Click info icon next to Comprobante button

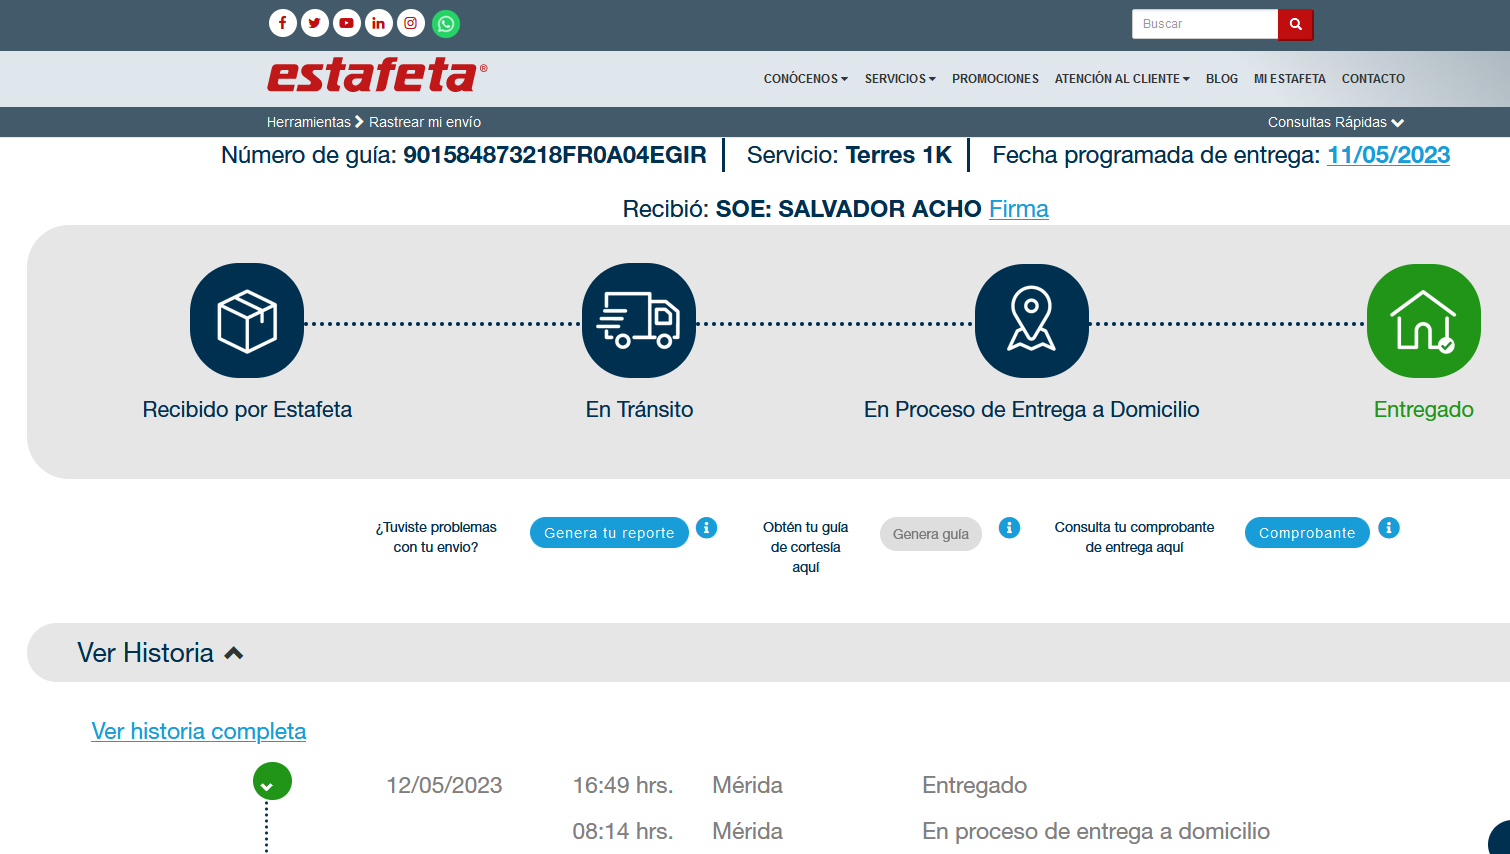click(1389, 528)
